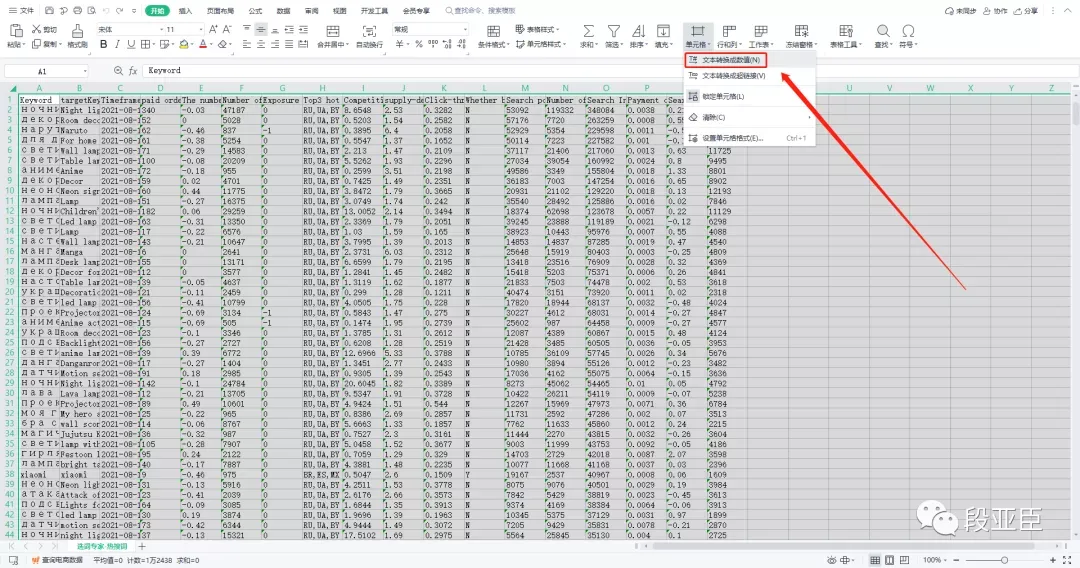Select 文本转换成数值(N) menu entry

click(x=725, y=60)
